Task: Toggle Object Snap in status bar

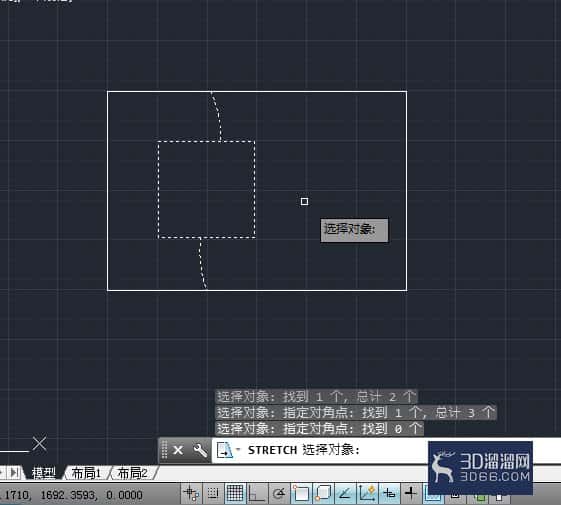Action: coord(301,494)
